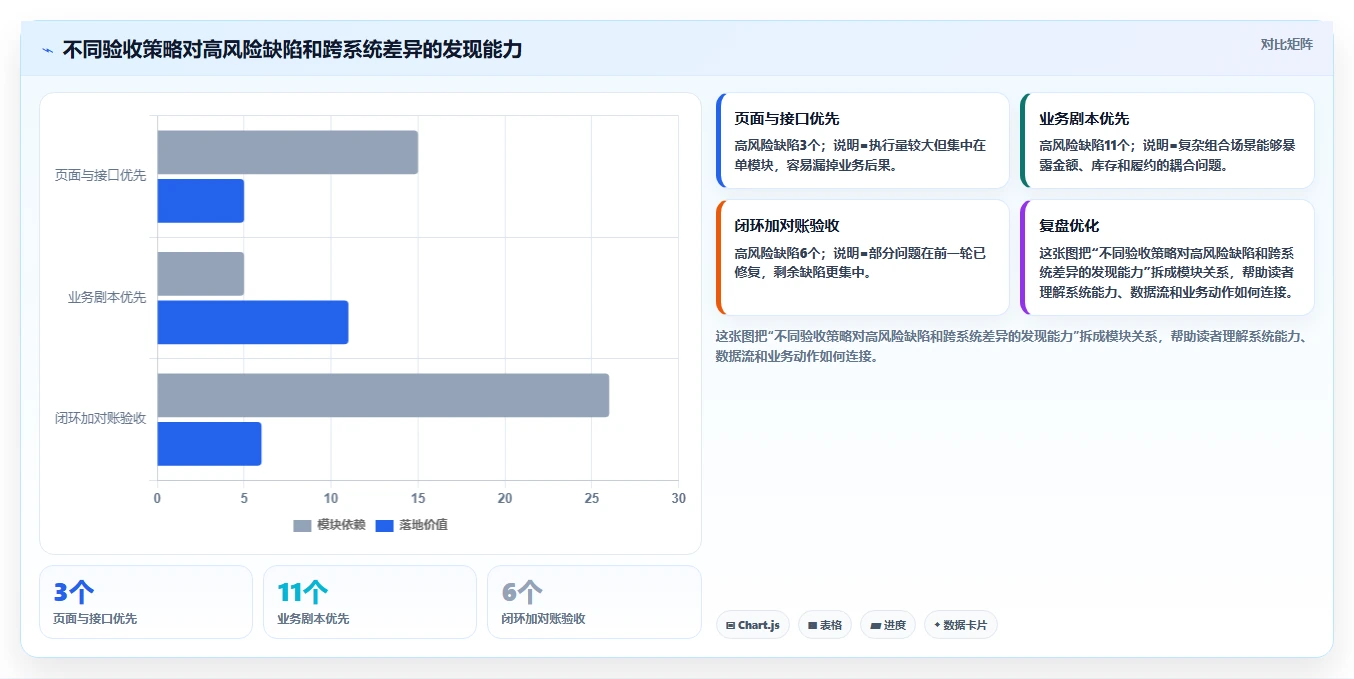Click blue 落地价值 bar for 业务剧本优先

point(252,322)
